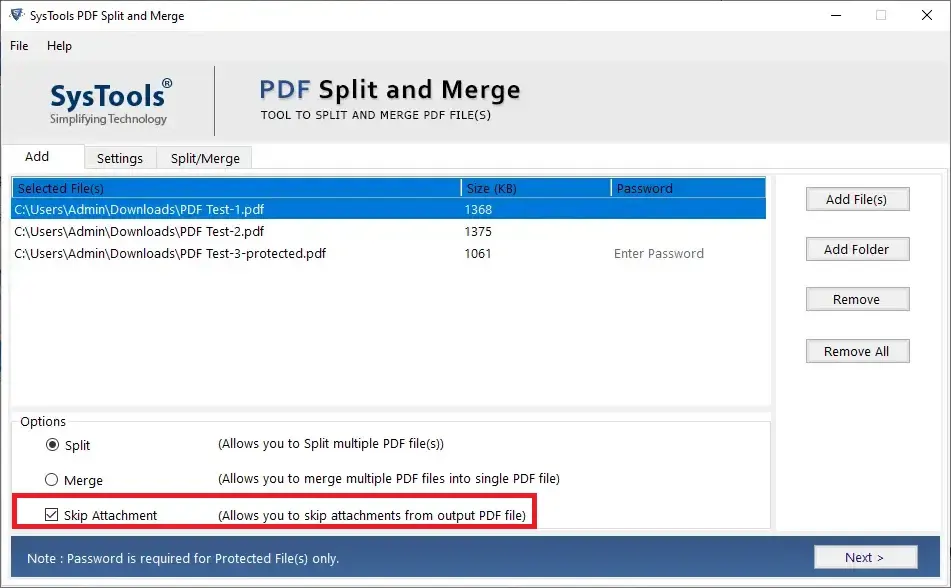Click the size value 1061
The width and height of the screenshot is (951, 588).
478,254
